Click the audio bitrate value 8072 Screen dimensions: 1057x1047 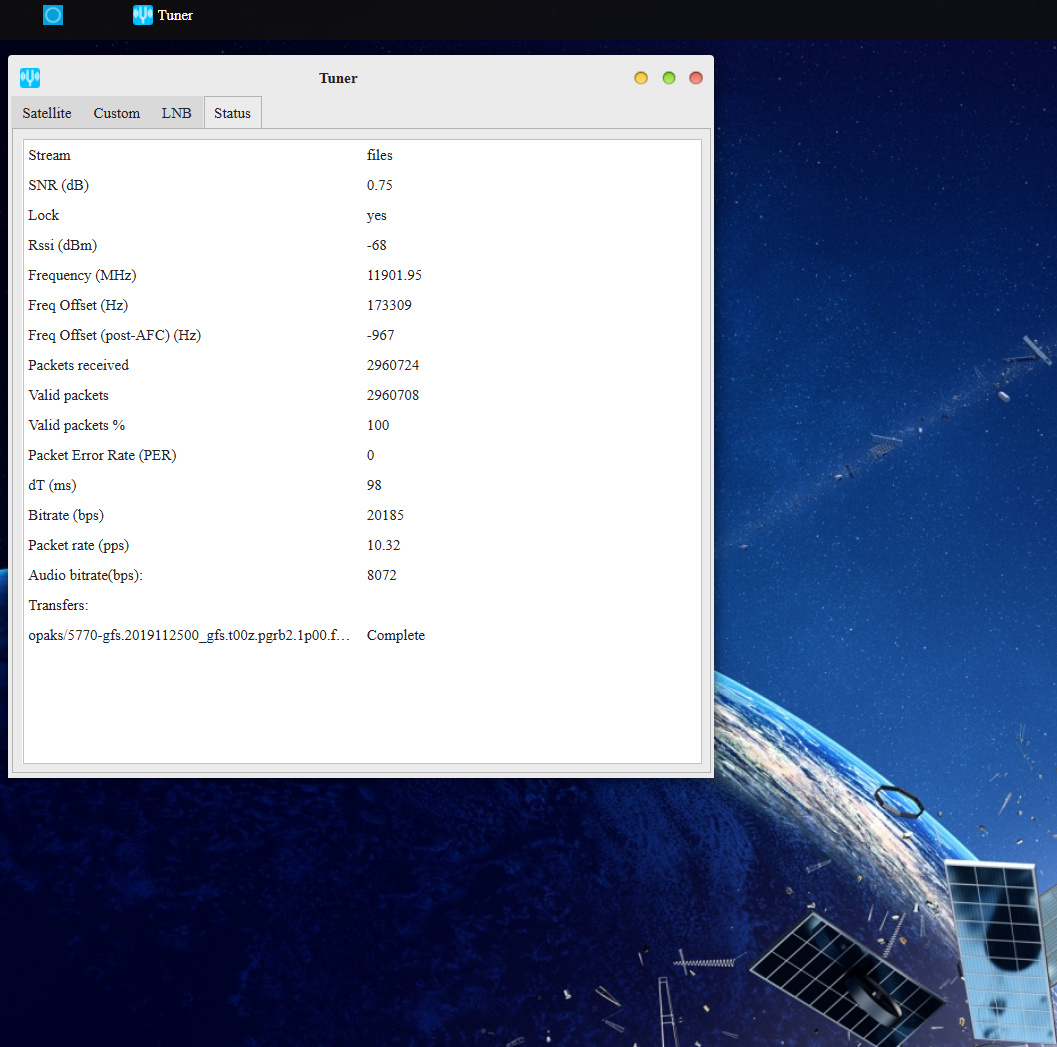(382, 575)
